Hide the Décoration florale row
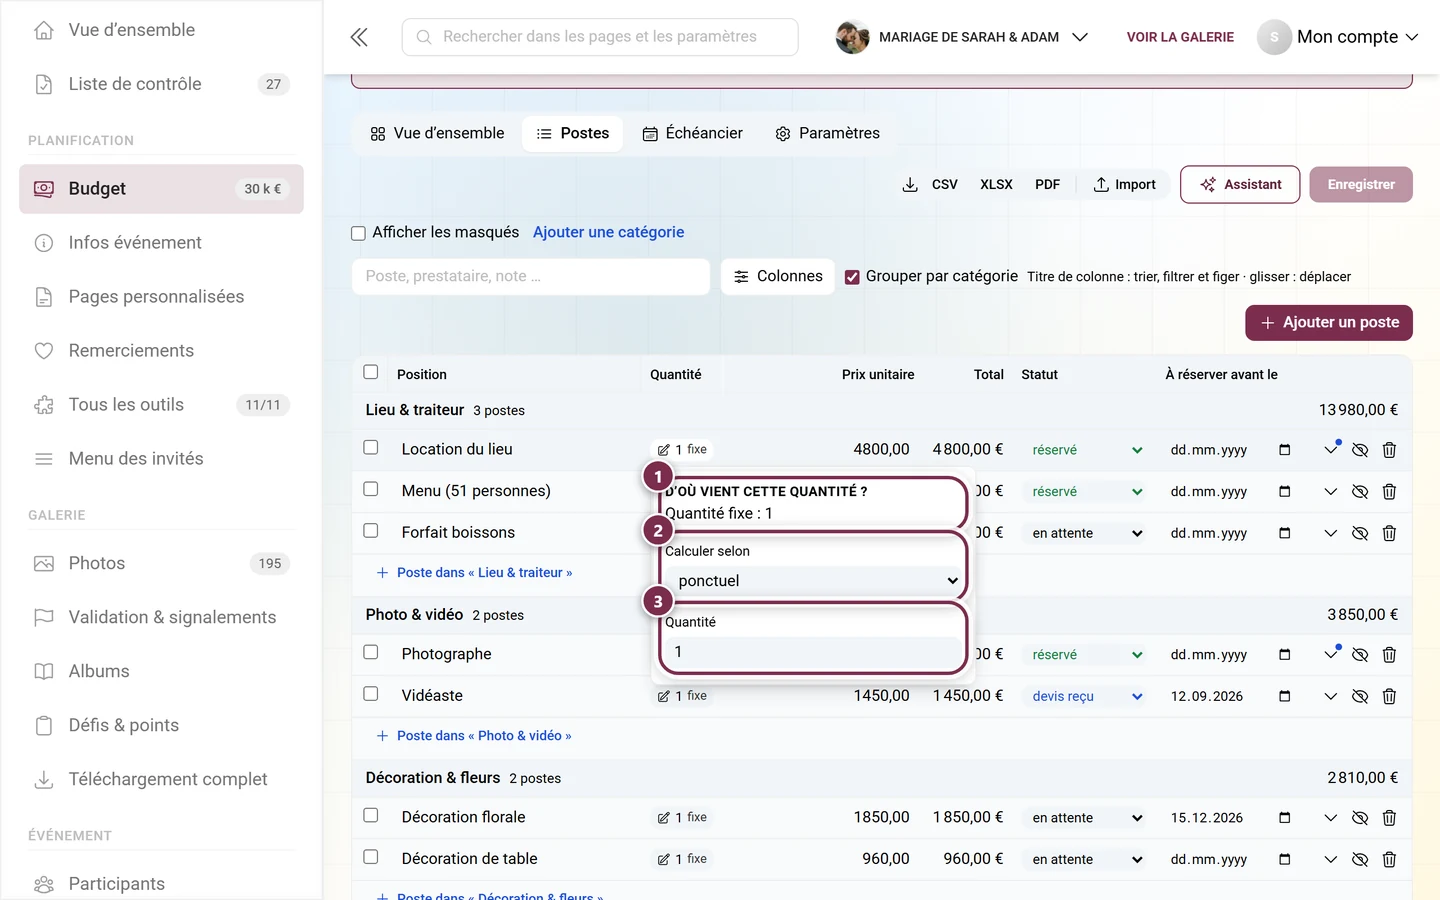Screen dimensions: 1440x900 coord(1360,818)
